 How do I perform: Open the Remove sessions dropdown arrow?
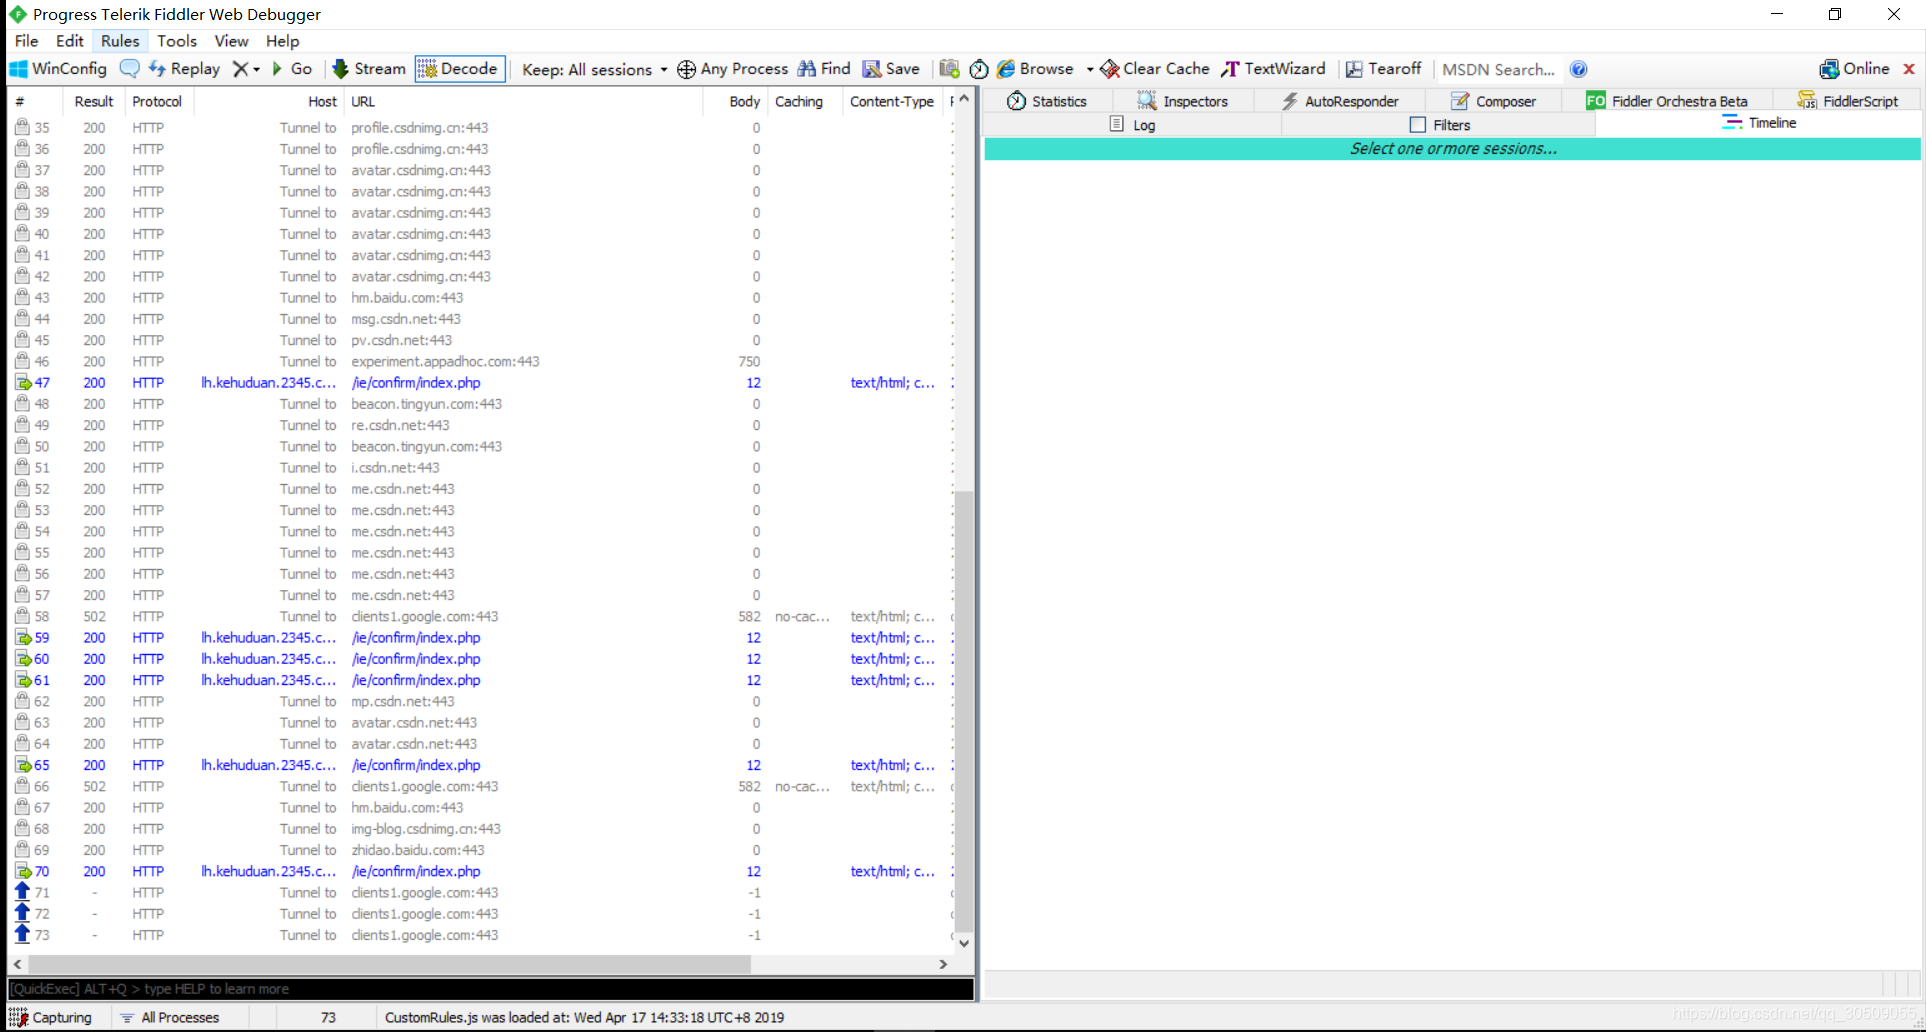tap(257, 69)
